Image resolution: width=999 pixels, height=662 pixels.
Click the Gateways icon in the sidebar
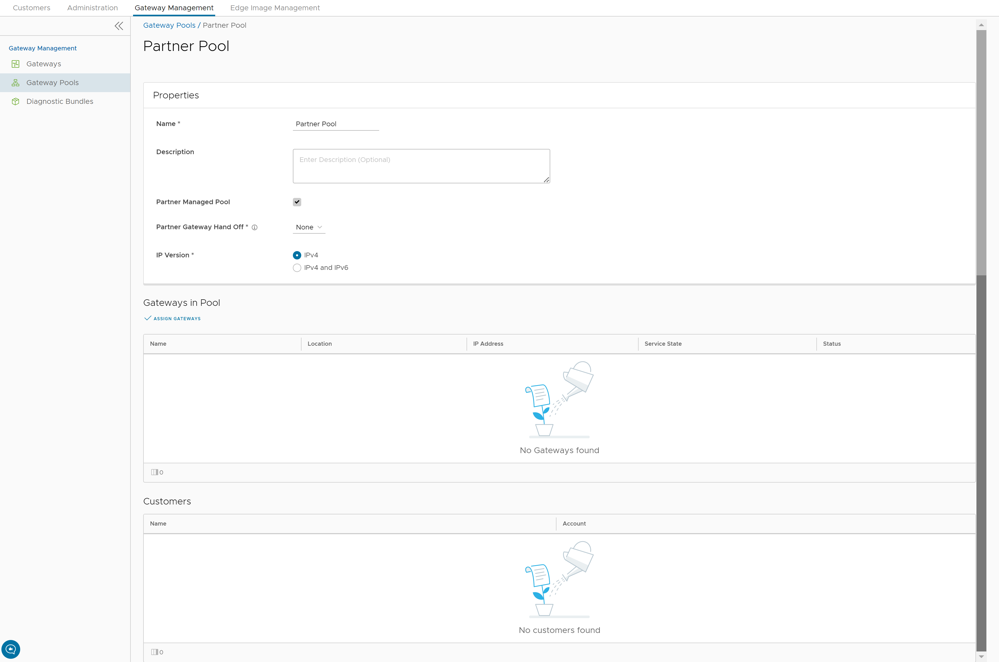click(x=16, y=64)
